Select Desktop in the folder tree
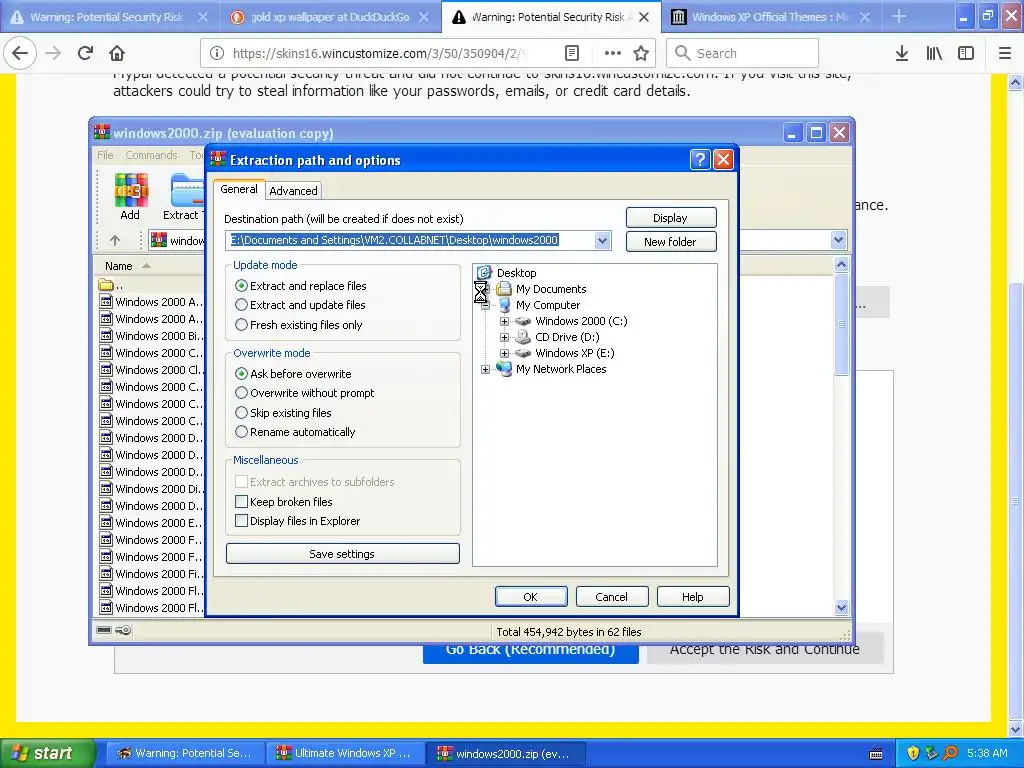The width and height of the screenshot is (1024, 768). coord(517,273)
